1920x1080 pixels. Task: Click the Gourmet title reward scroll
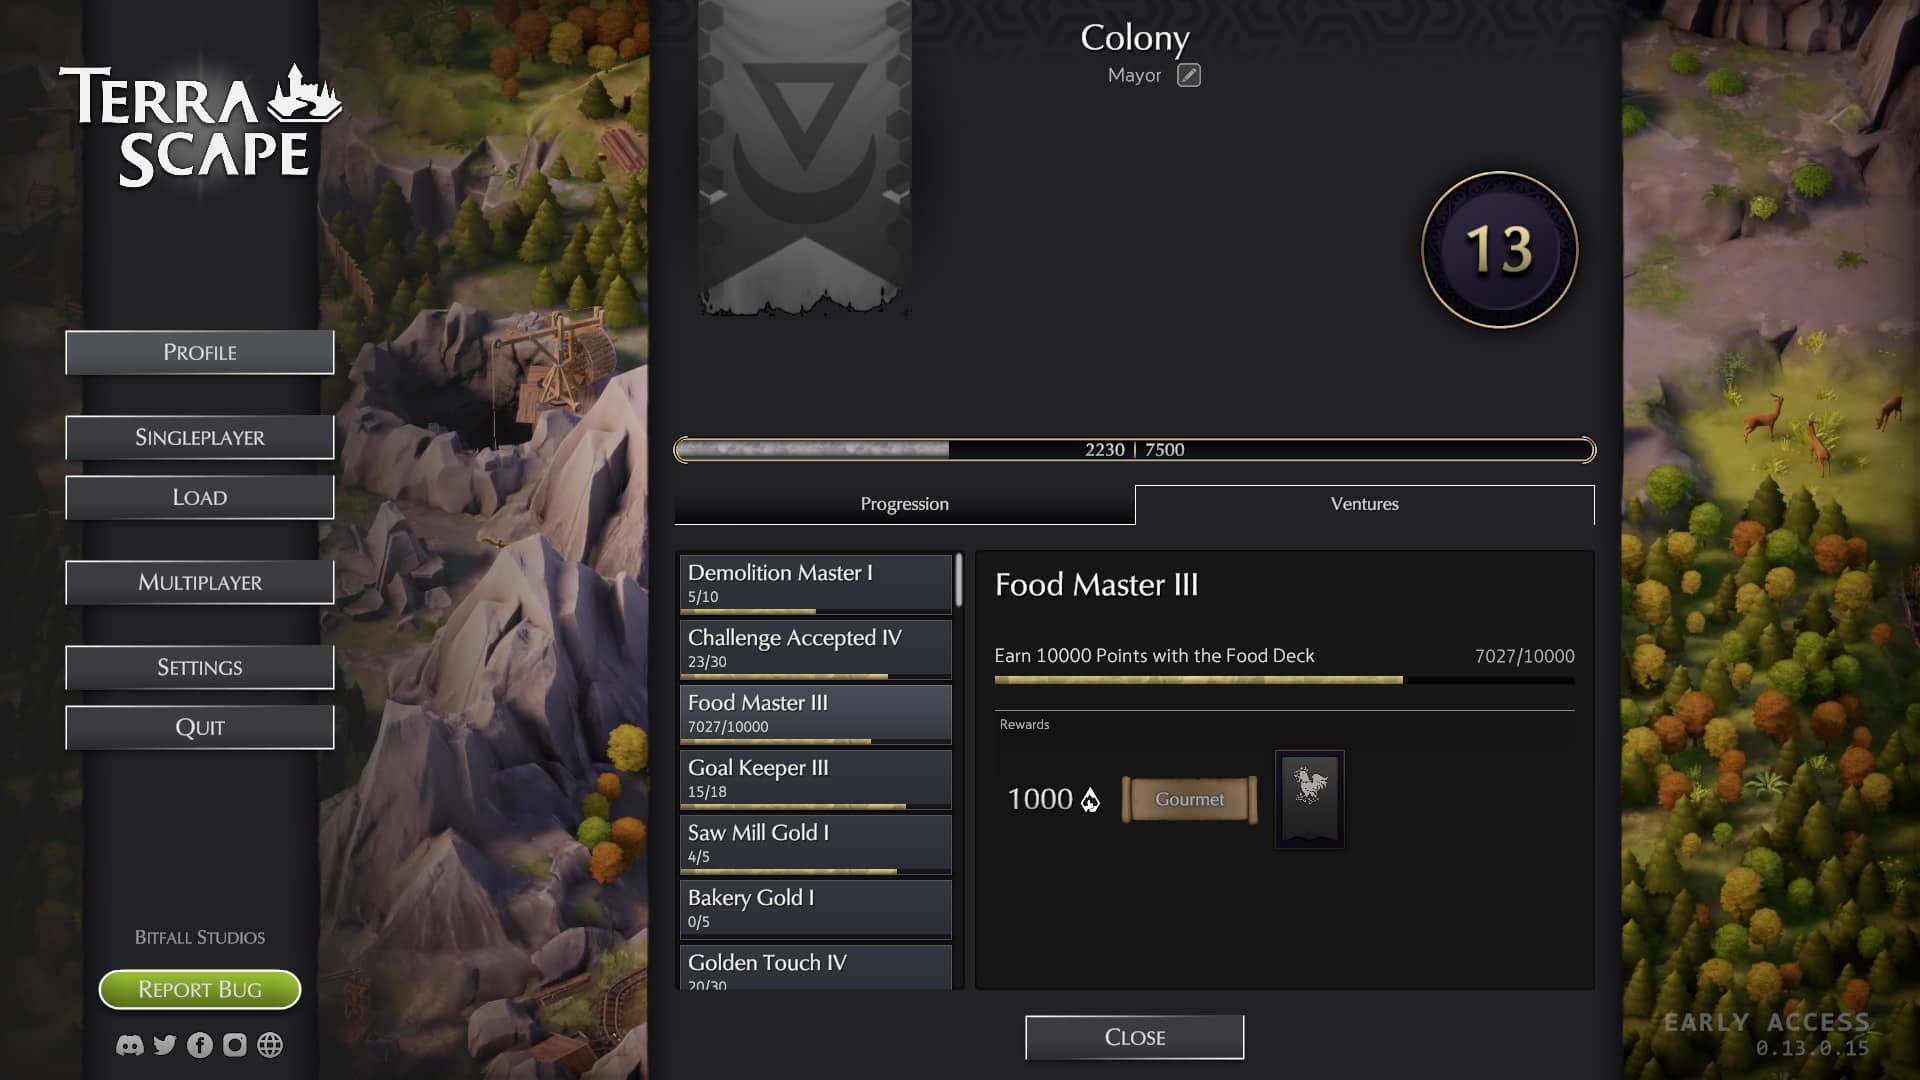[x=1190, y=799]
